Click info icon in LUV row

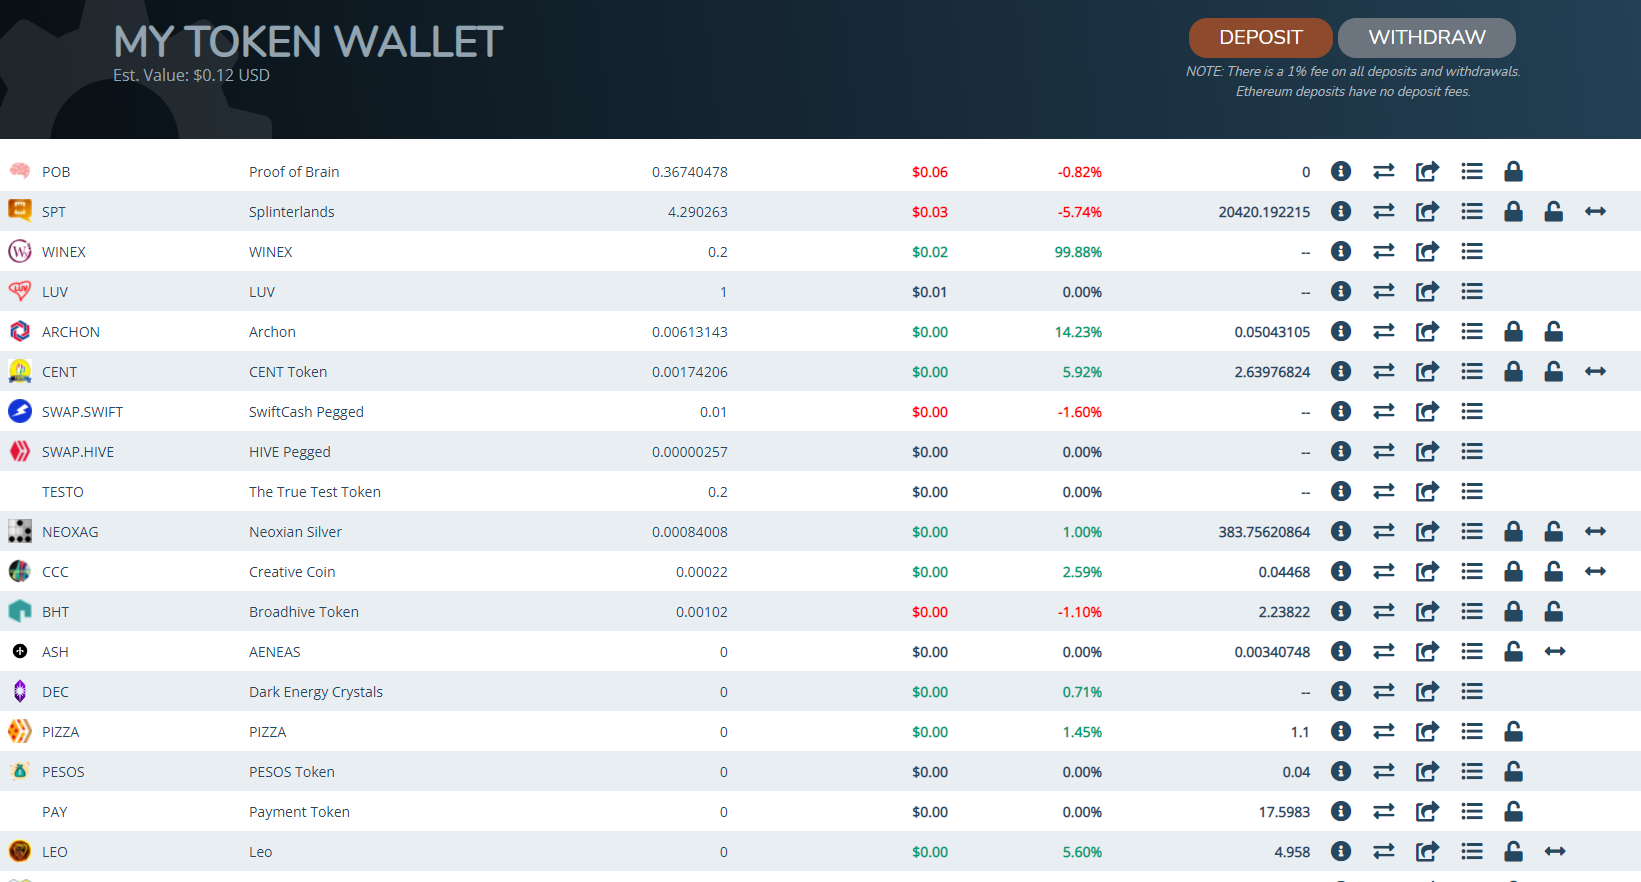pyautogui.click(x=1341, y=291)
